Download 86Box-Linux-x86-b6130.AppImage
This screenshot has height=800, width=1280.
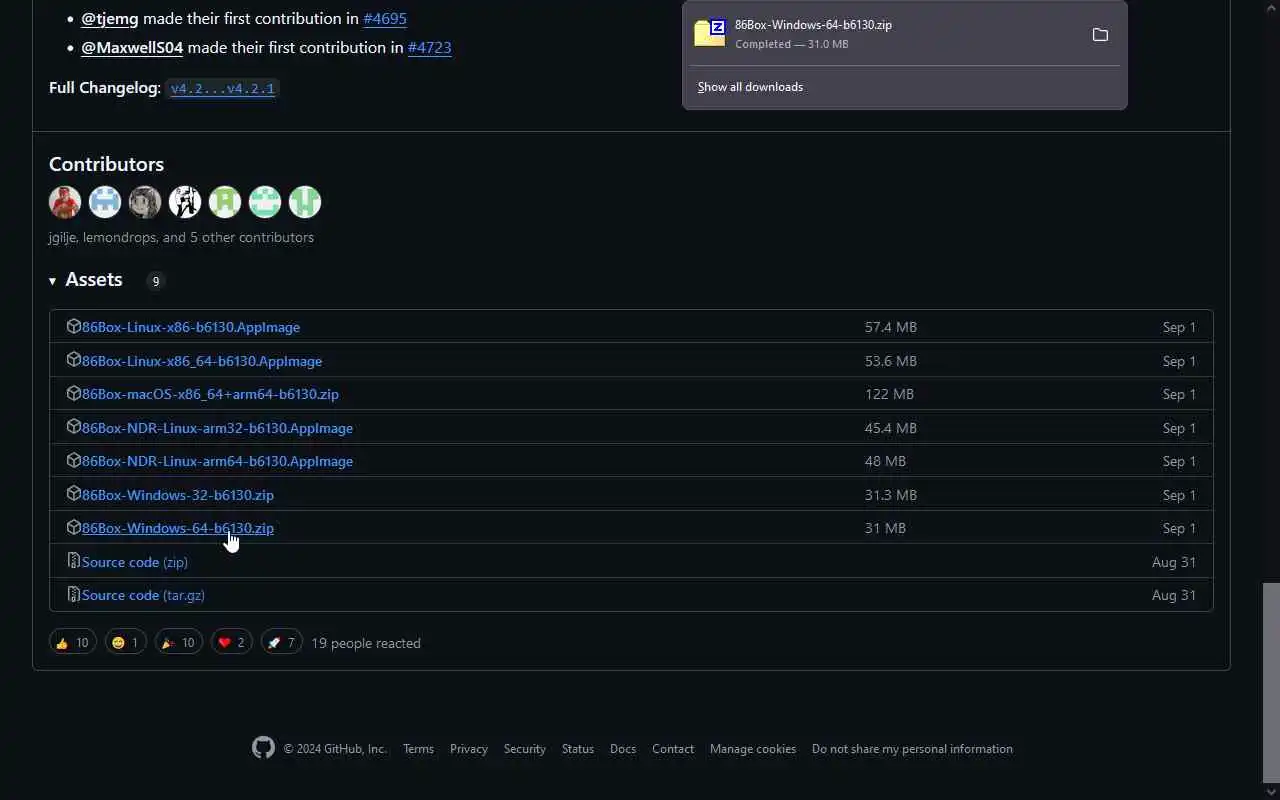(x=191, y=327)
